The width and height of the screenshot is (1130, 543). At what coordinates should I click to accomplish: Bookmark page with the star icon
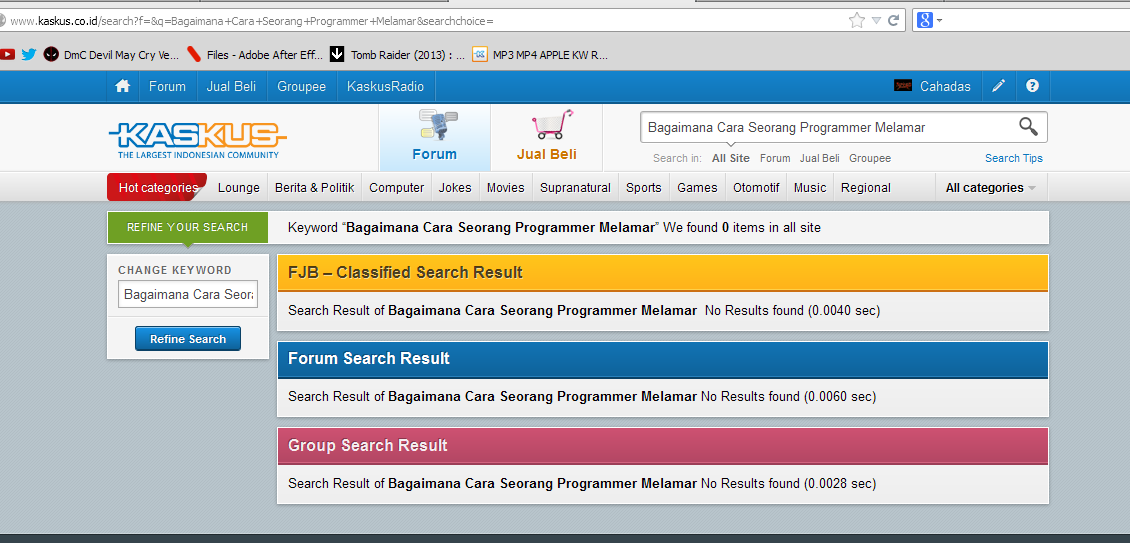[856, 20]
